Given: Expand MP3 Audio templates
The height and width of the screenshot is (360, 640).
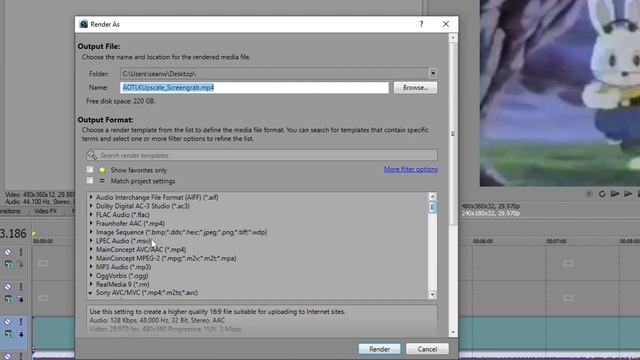Looking at the screenshot, I should [x=91, y=267].
